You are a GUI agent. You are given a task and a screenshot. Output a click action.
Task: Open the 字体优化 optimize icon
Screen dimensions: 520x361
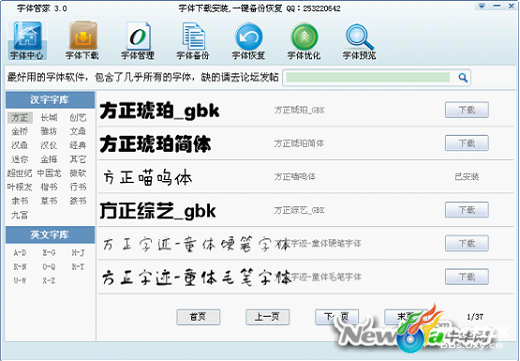coord(304,40)
